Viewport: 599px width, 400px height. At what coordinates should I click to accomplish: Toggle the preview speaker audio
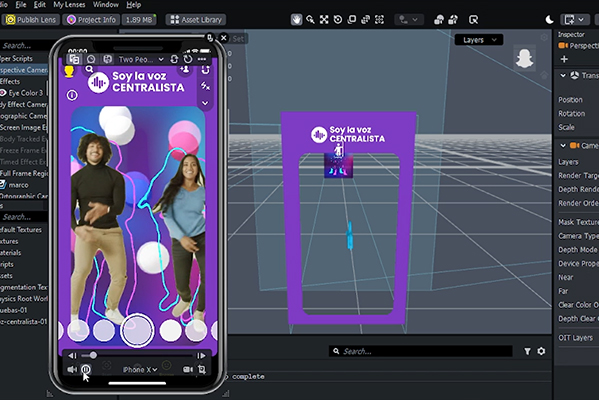(72, 369)
